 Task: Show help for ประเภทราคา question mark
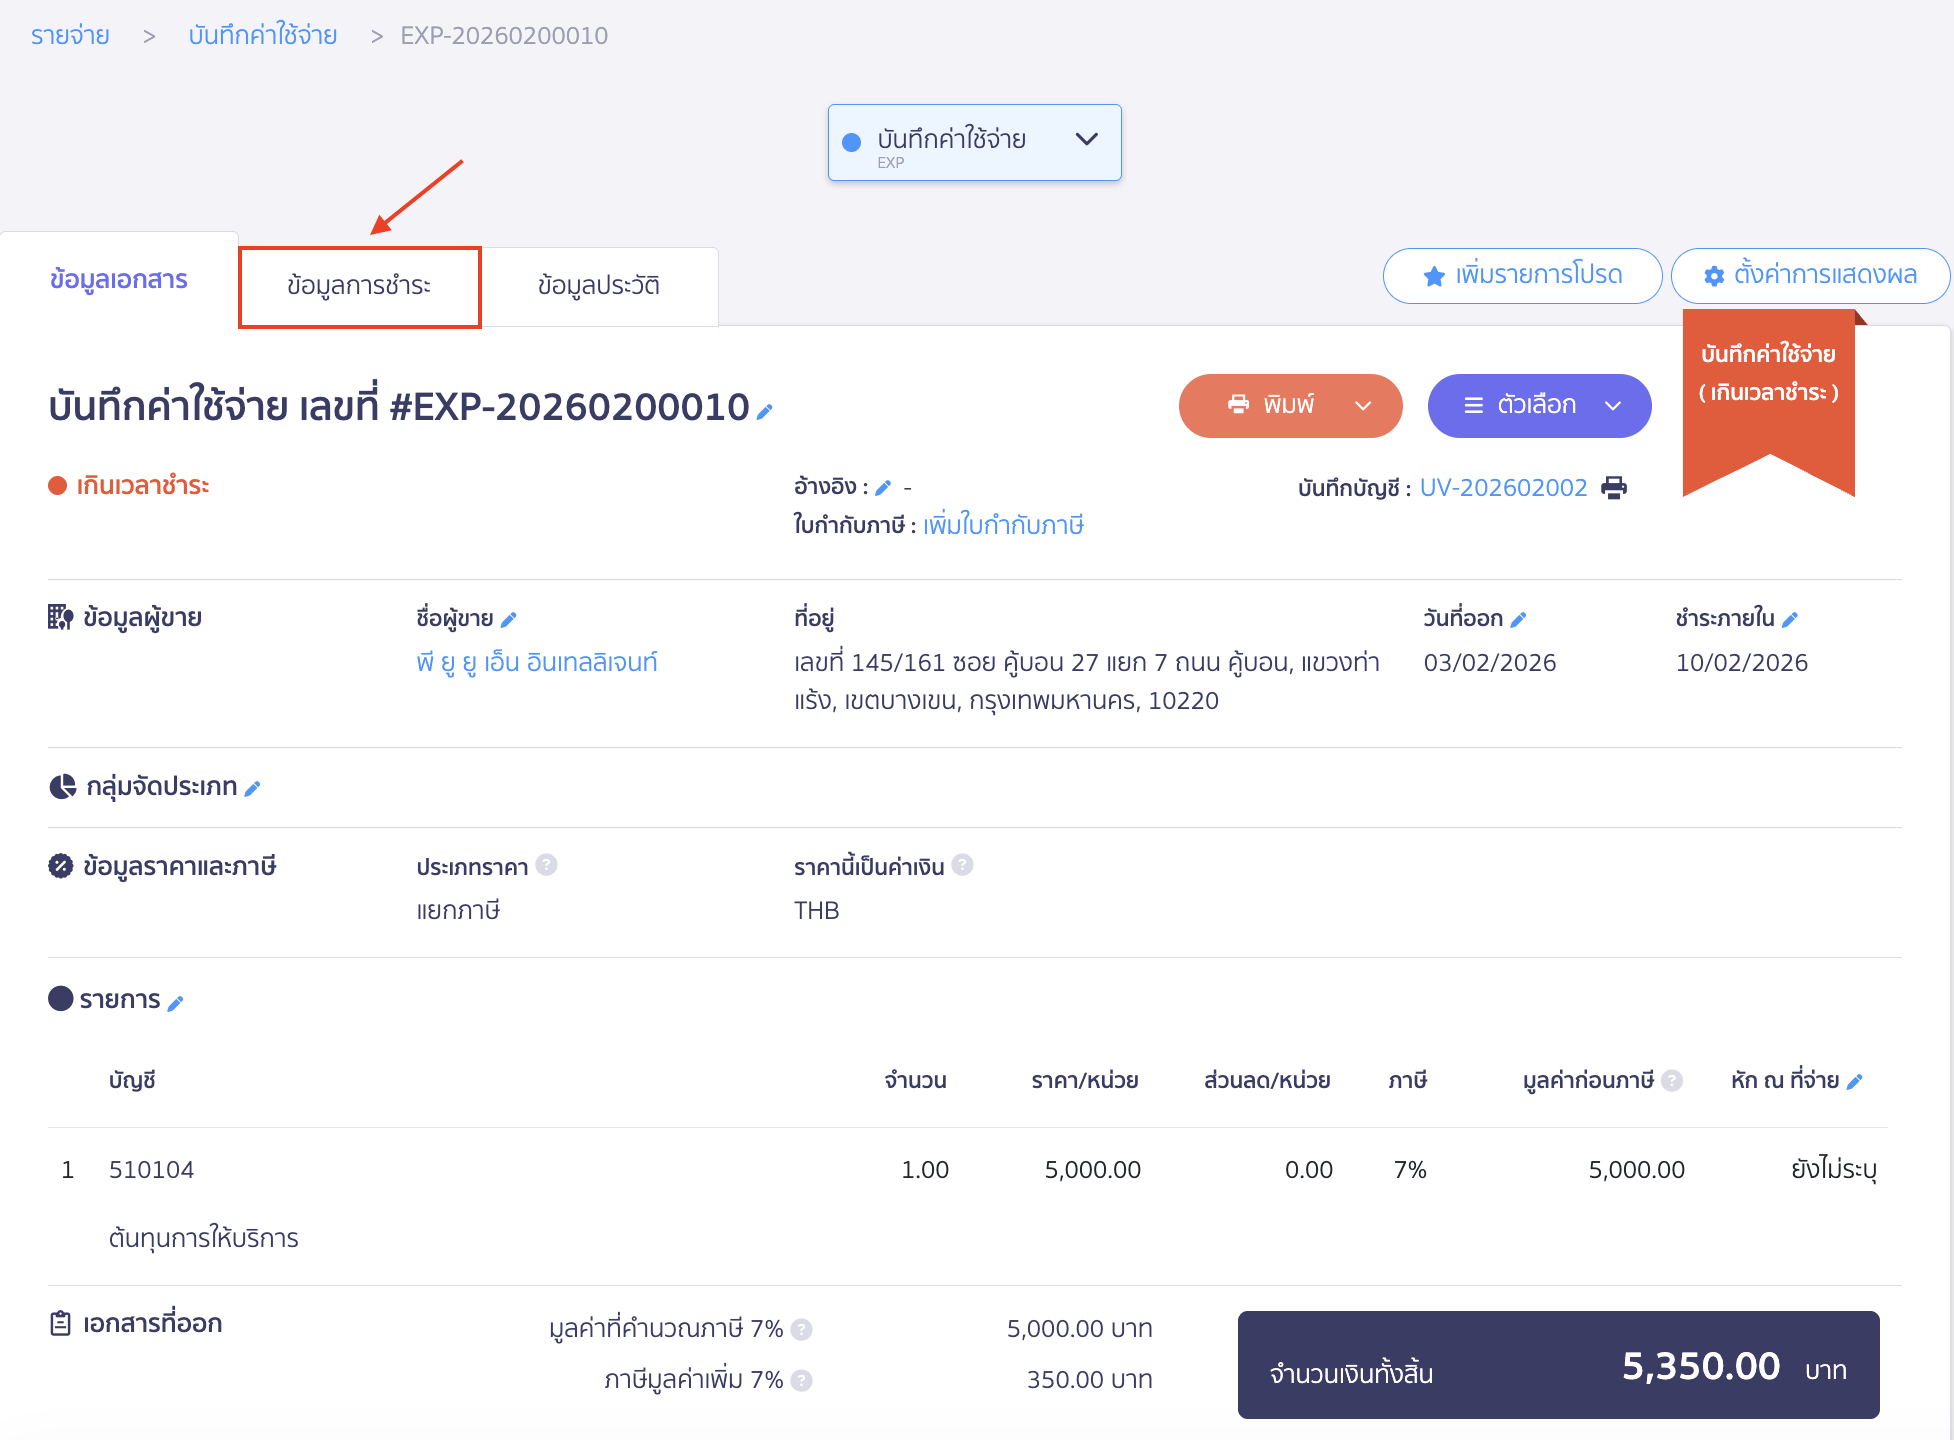(546, 865)
